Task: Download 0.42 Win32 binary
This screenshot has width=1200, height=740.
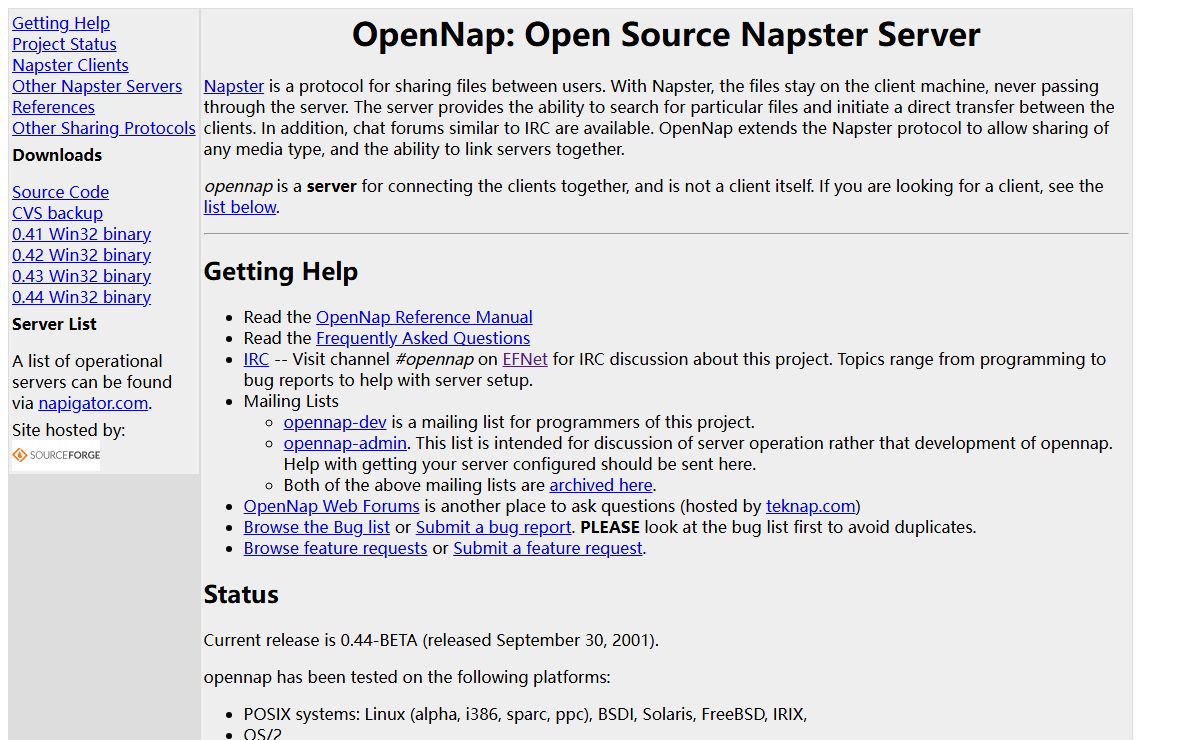Action: click(x=81, y=255)
